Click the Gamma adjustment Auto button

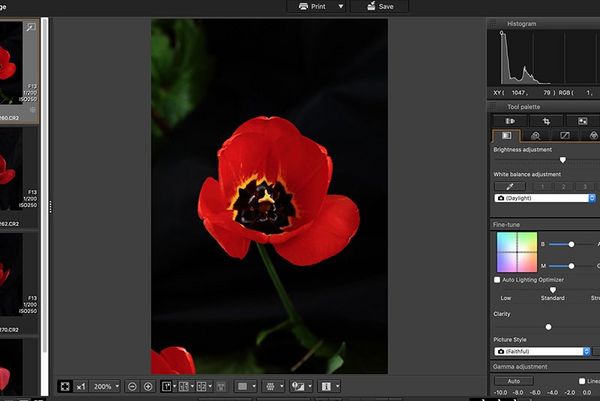(514, 381)
